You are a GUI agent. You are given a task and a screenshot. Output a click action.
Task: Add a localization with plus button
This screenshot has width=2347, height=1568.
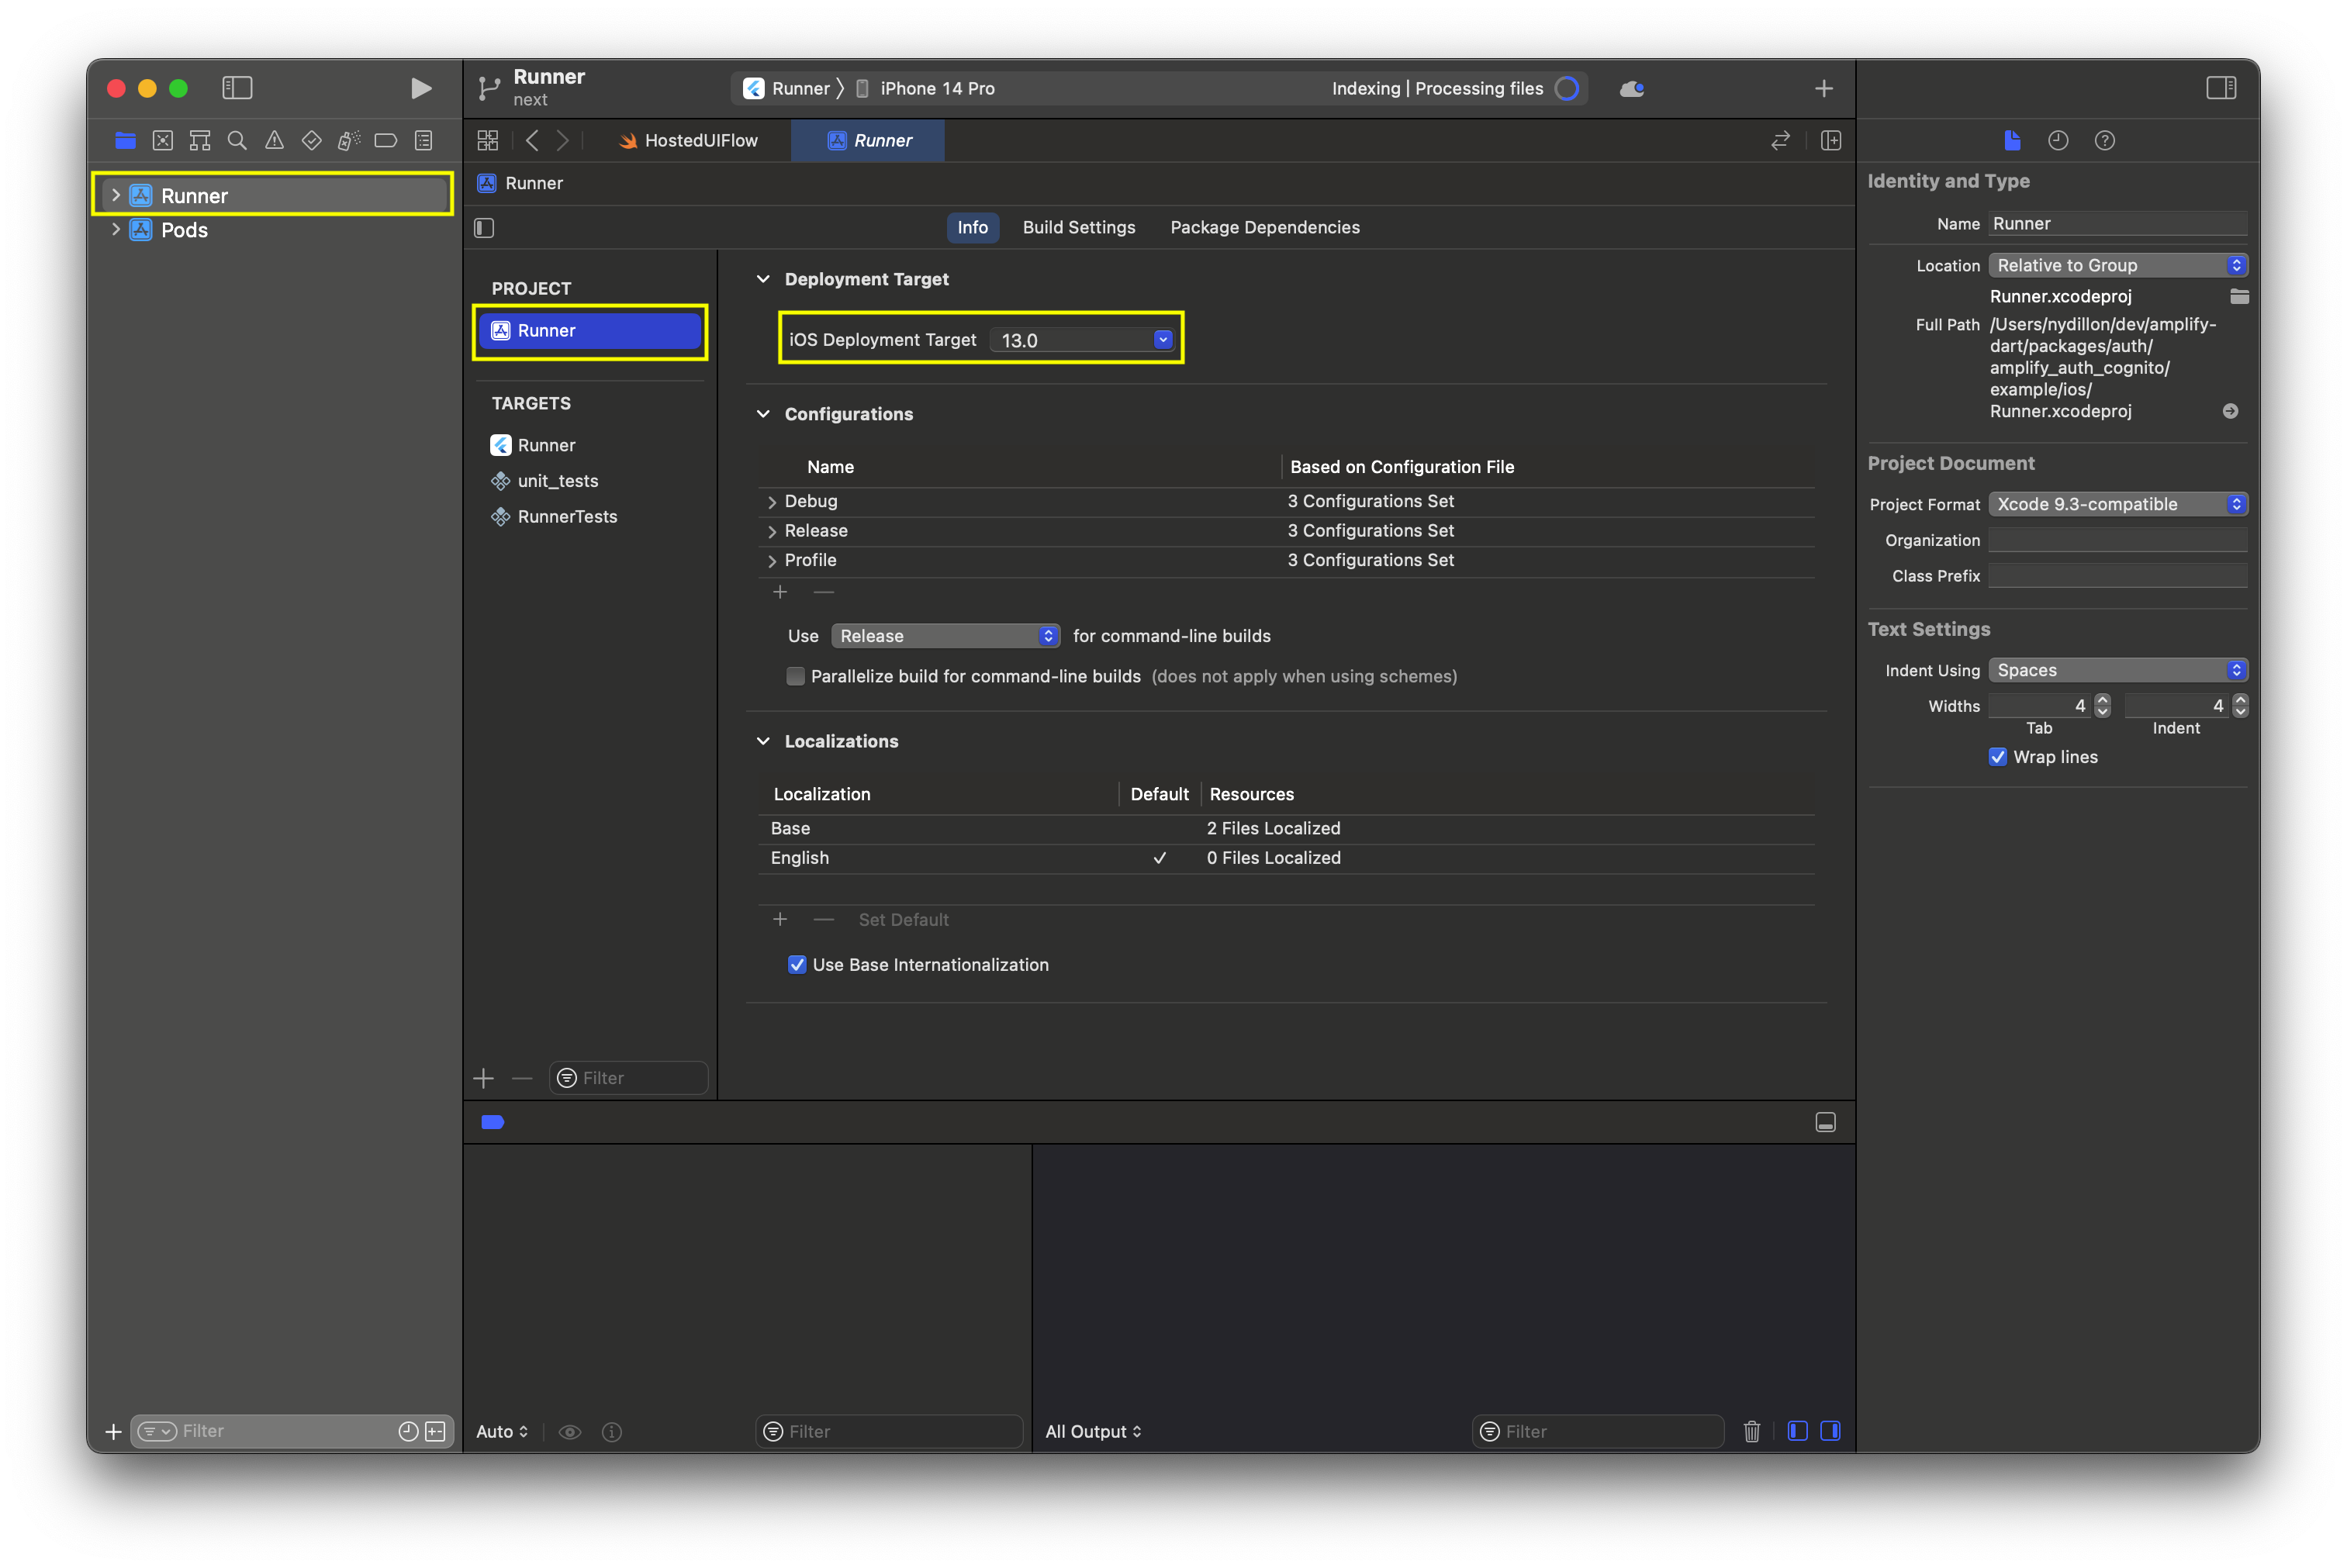point(780,919)
